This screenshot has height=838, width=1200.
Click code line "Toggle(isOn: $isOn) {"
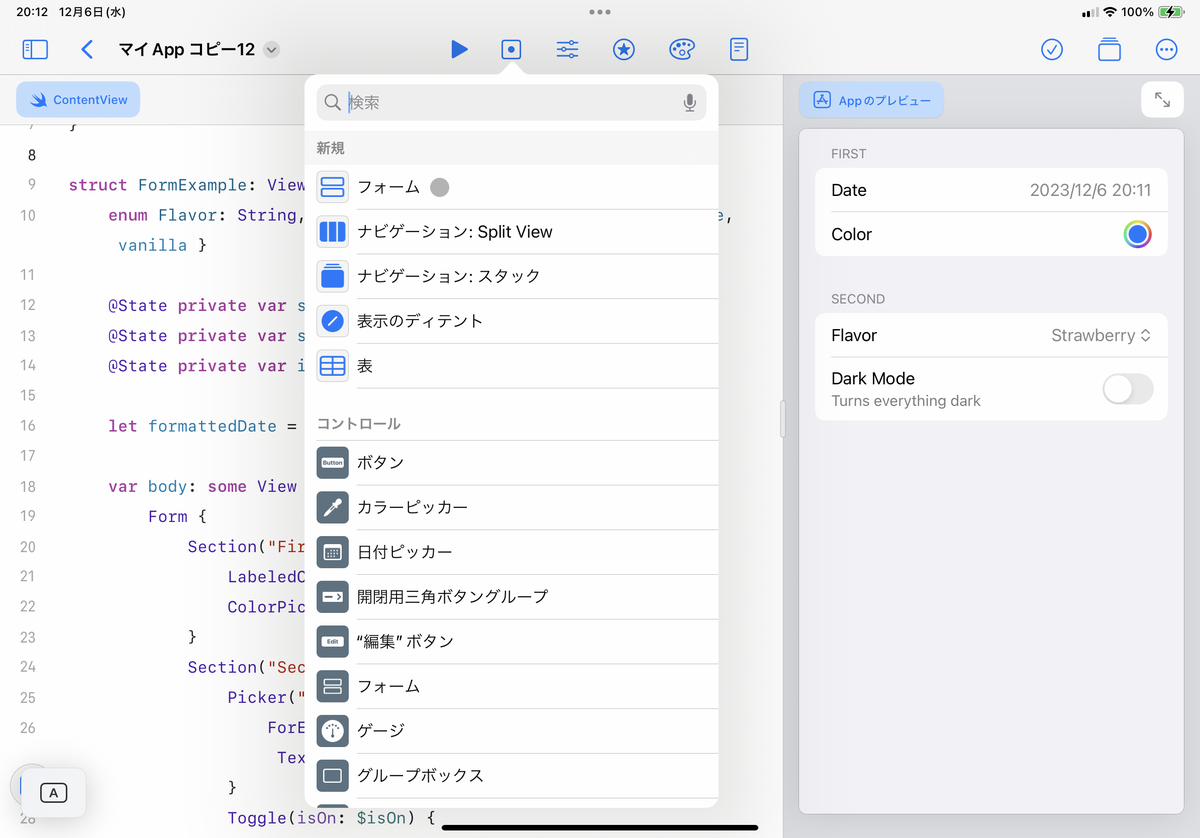pos(332,818)
